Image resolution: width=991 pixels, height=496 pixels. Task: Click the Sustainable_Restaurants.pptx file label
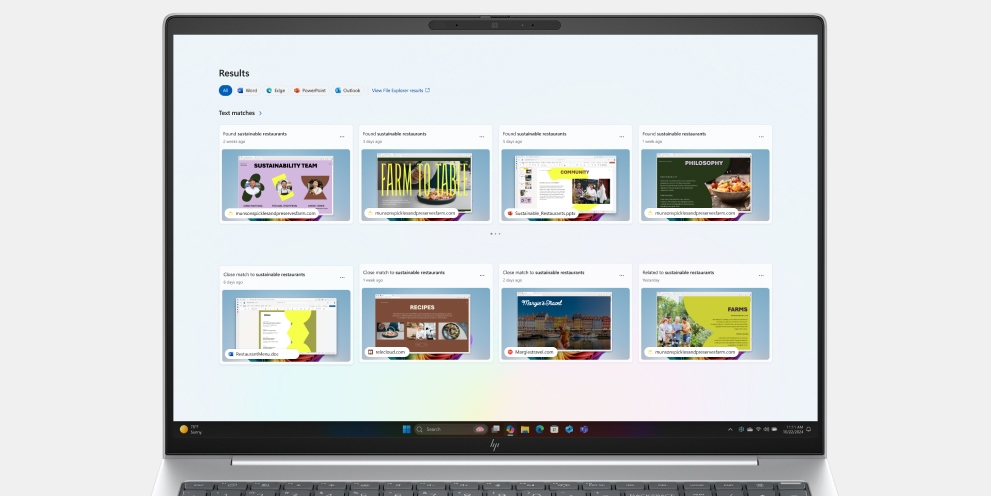click(x=543, y=213)
